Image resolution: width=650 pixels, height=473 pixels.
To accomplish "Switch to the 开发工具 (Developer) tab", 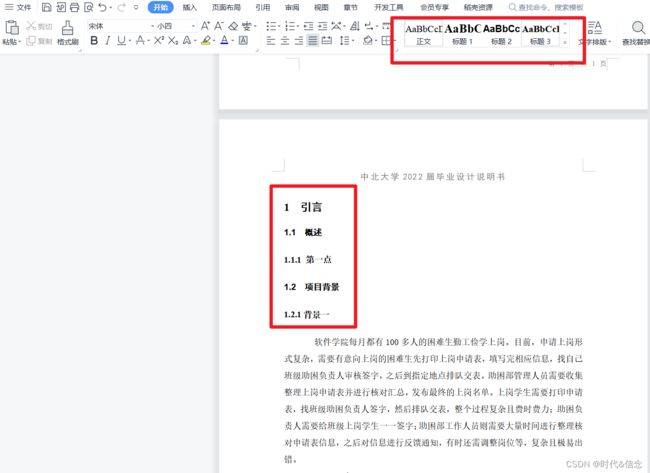I will [388, 7].
